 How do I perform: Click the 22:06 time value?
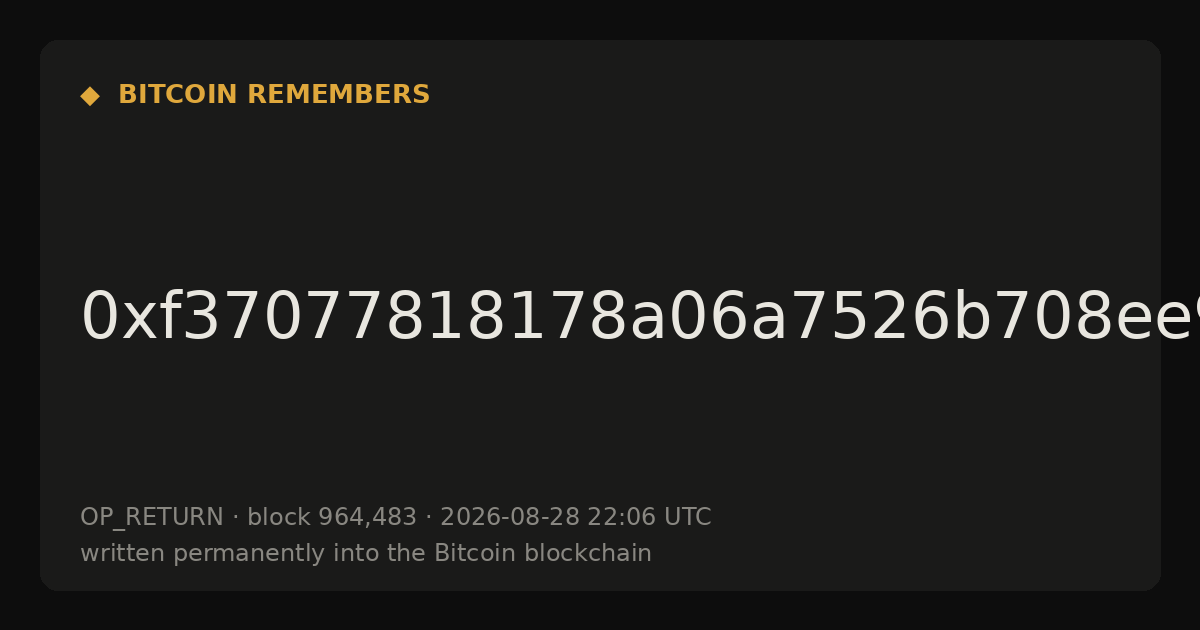coord(618,518)
